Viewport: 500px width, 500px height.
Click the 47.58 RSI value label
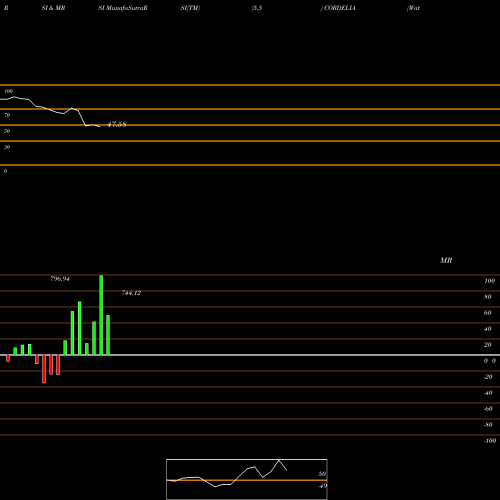point(117,124)
